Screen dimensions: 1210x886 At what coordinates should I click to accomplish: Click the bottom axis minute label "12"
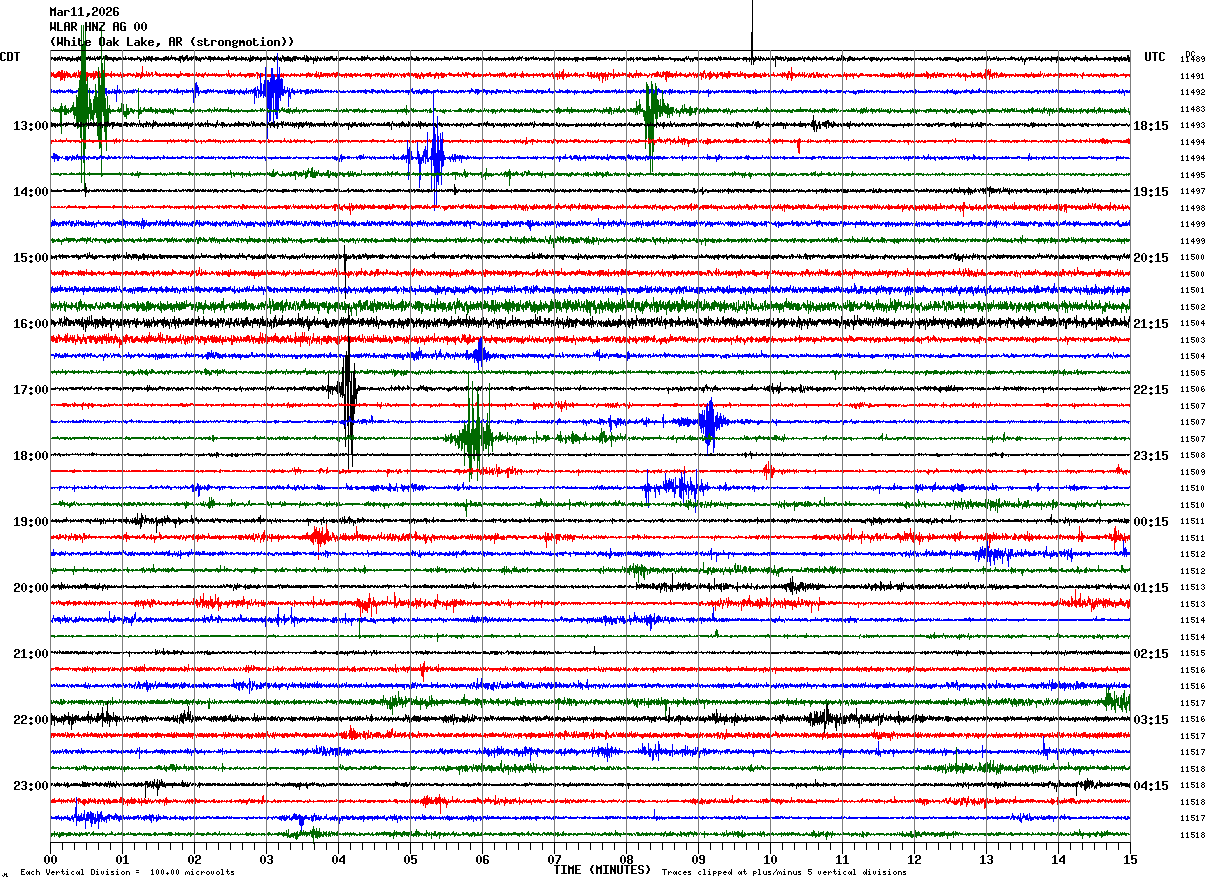(914, 859)
